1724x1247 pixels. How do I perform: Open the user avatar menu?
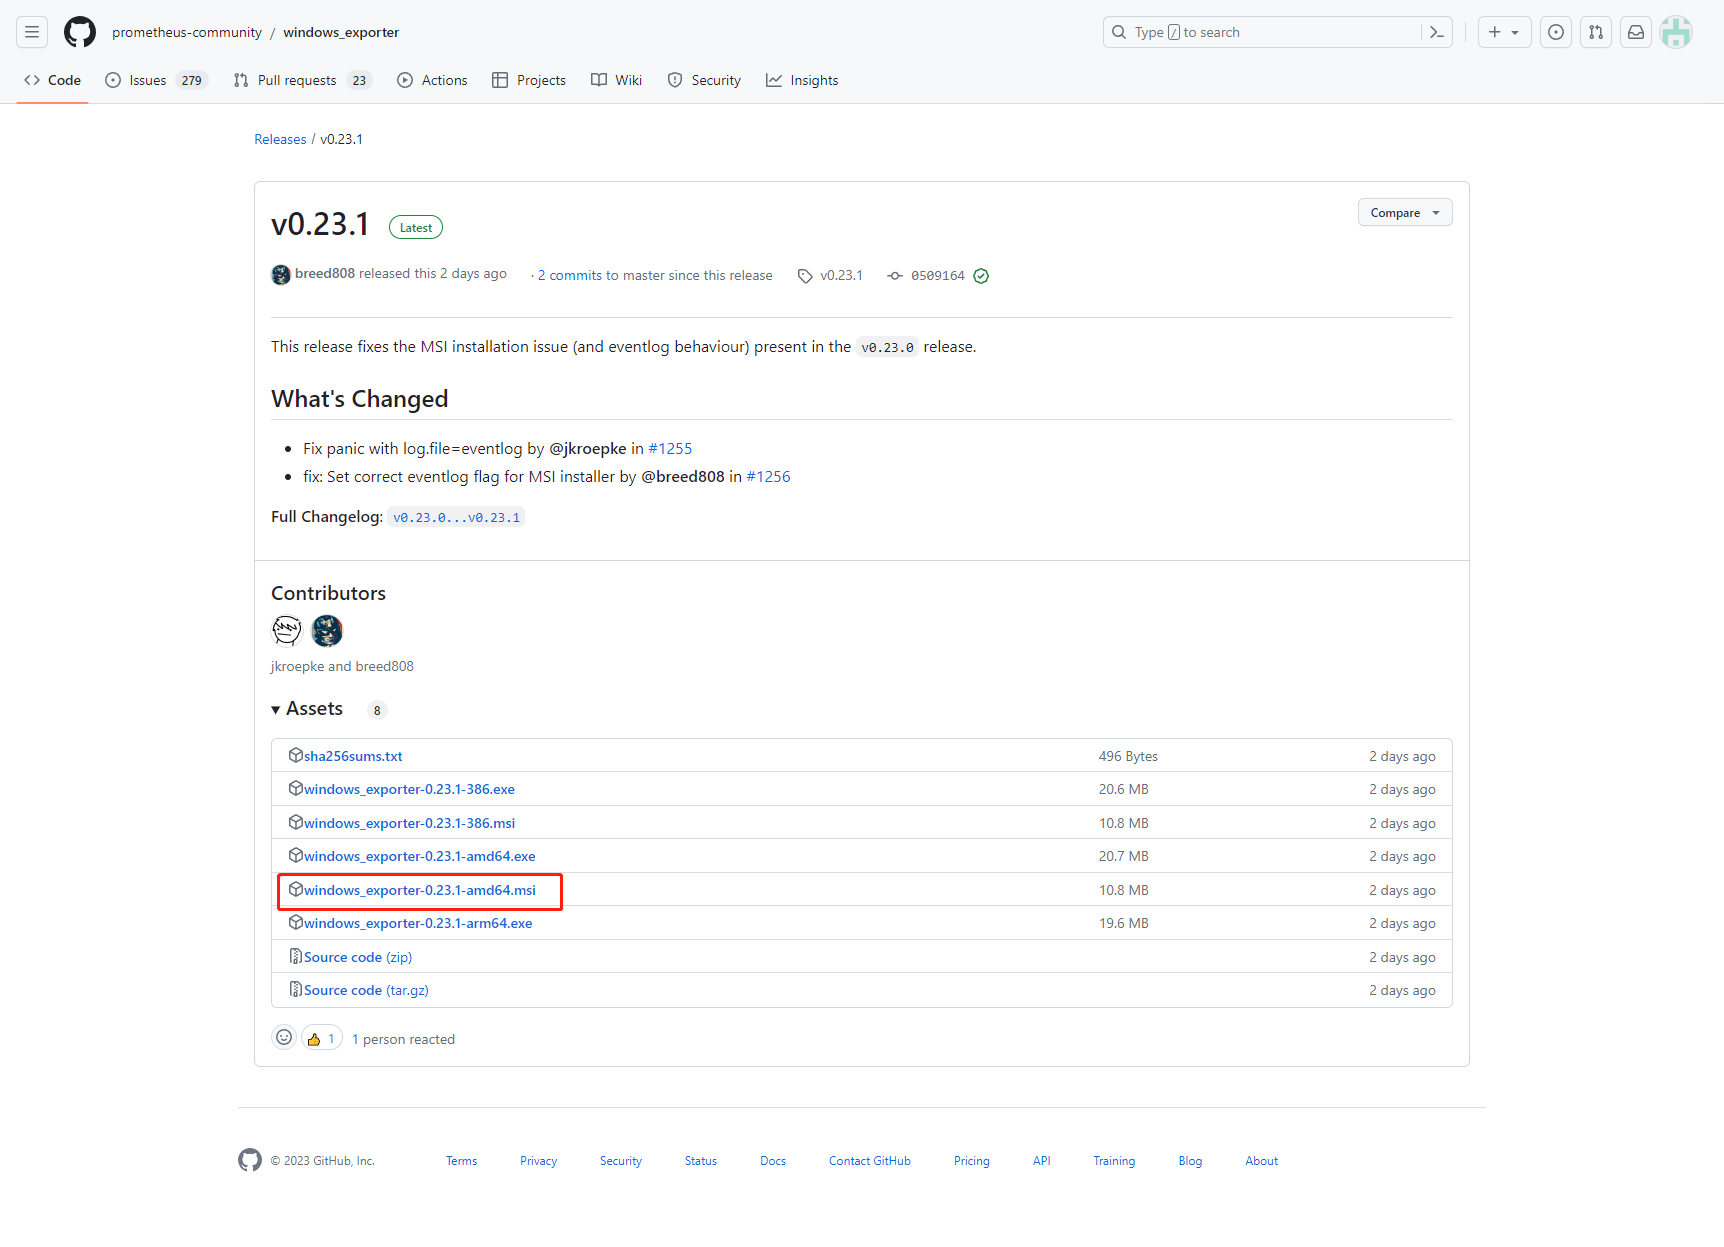(x=1676, y=32)
